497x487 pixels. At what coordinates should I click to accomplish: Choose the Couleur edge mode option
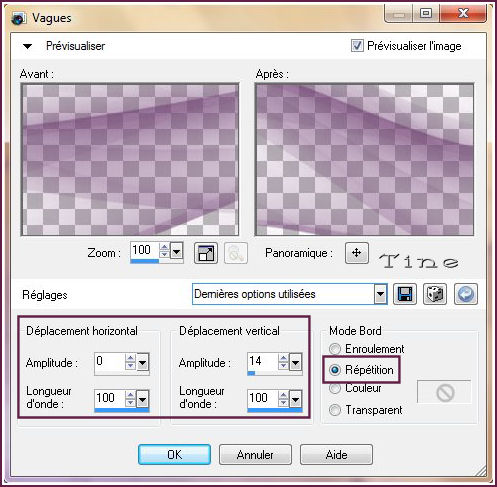(x=335, y=388)
